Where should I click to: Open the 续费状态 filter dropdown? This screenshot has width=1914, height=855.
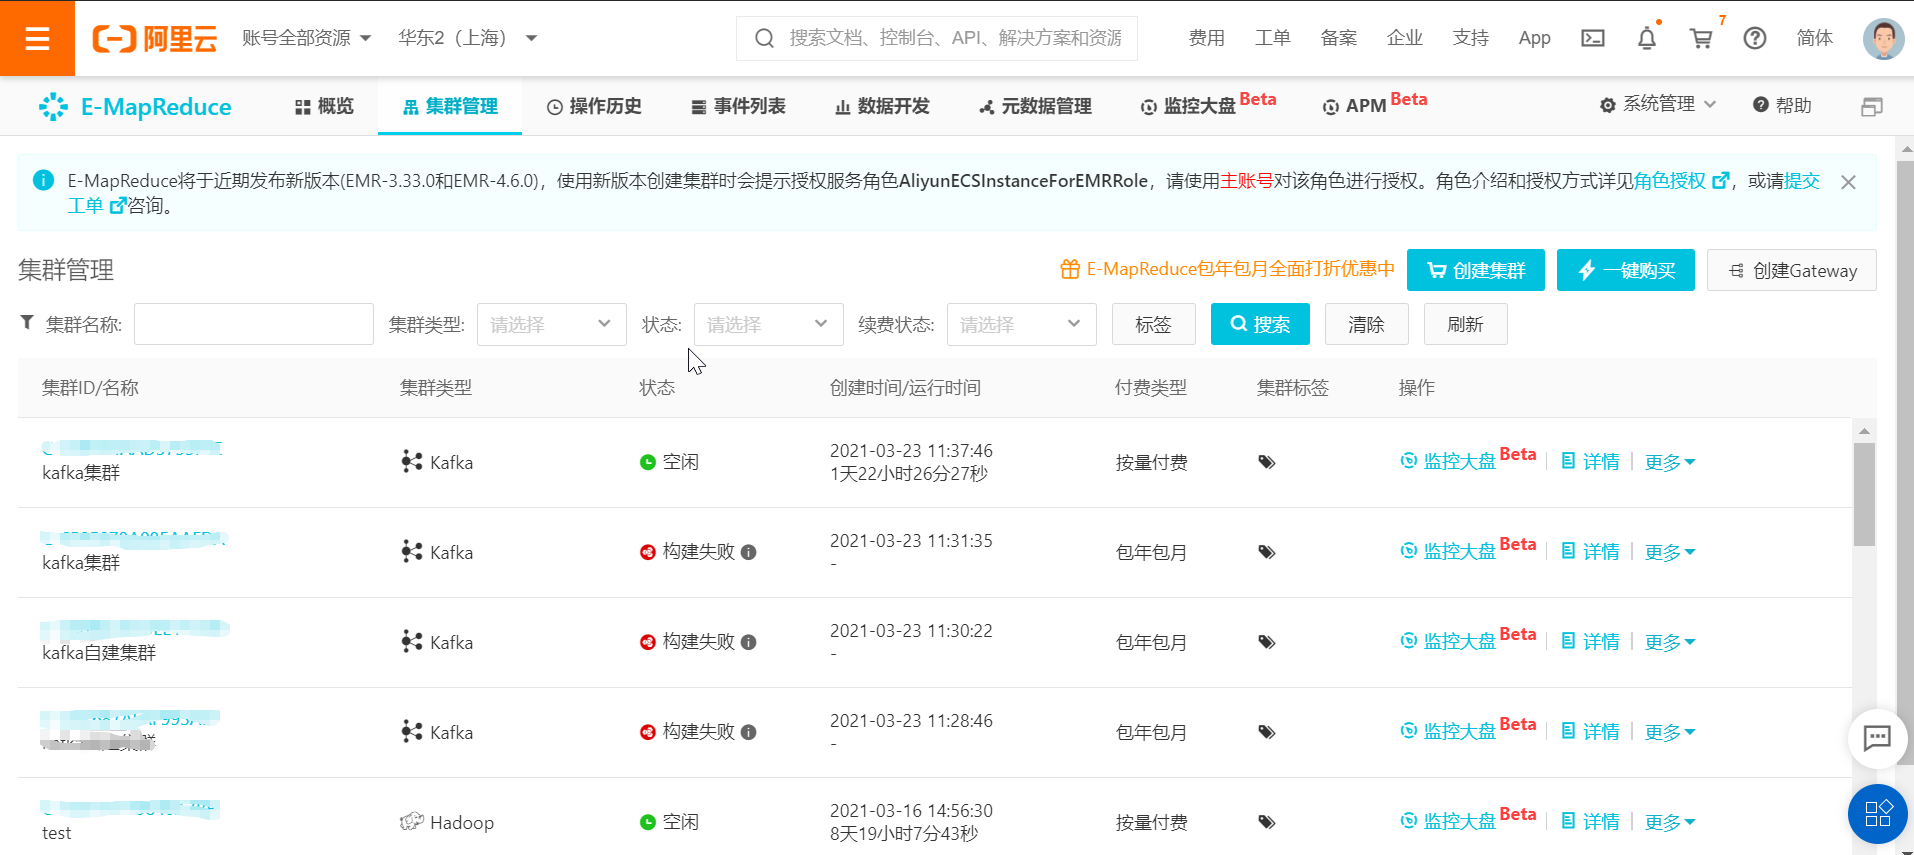coord(1022,324)
